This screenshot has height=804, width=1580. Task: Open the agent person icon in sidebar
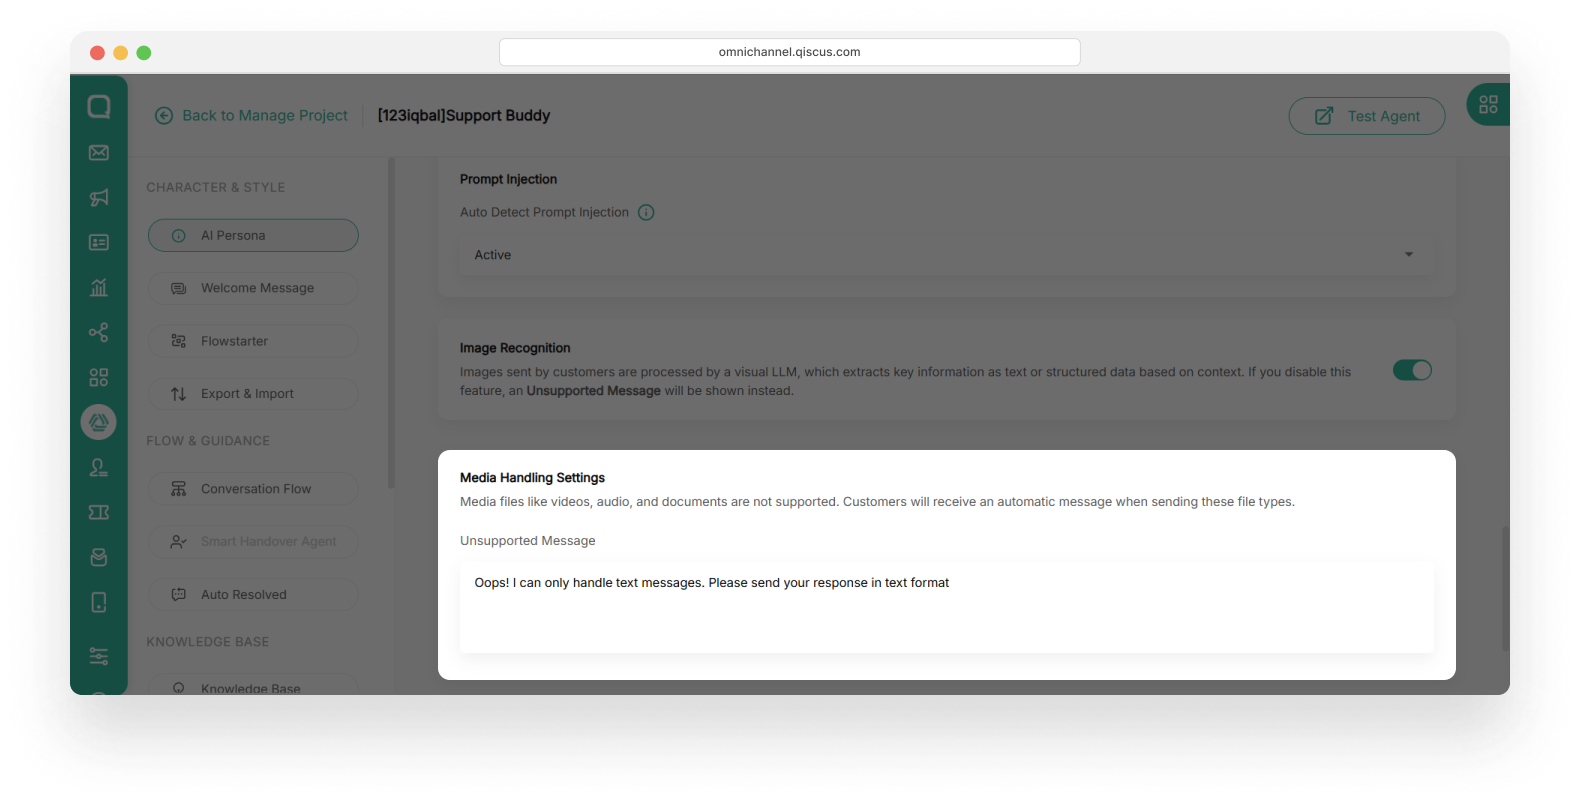click(99, 467)
